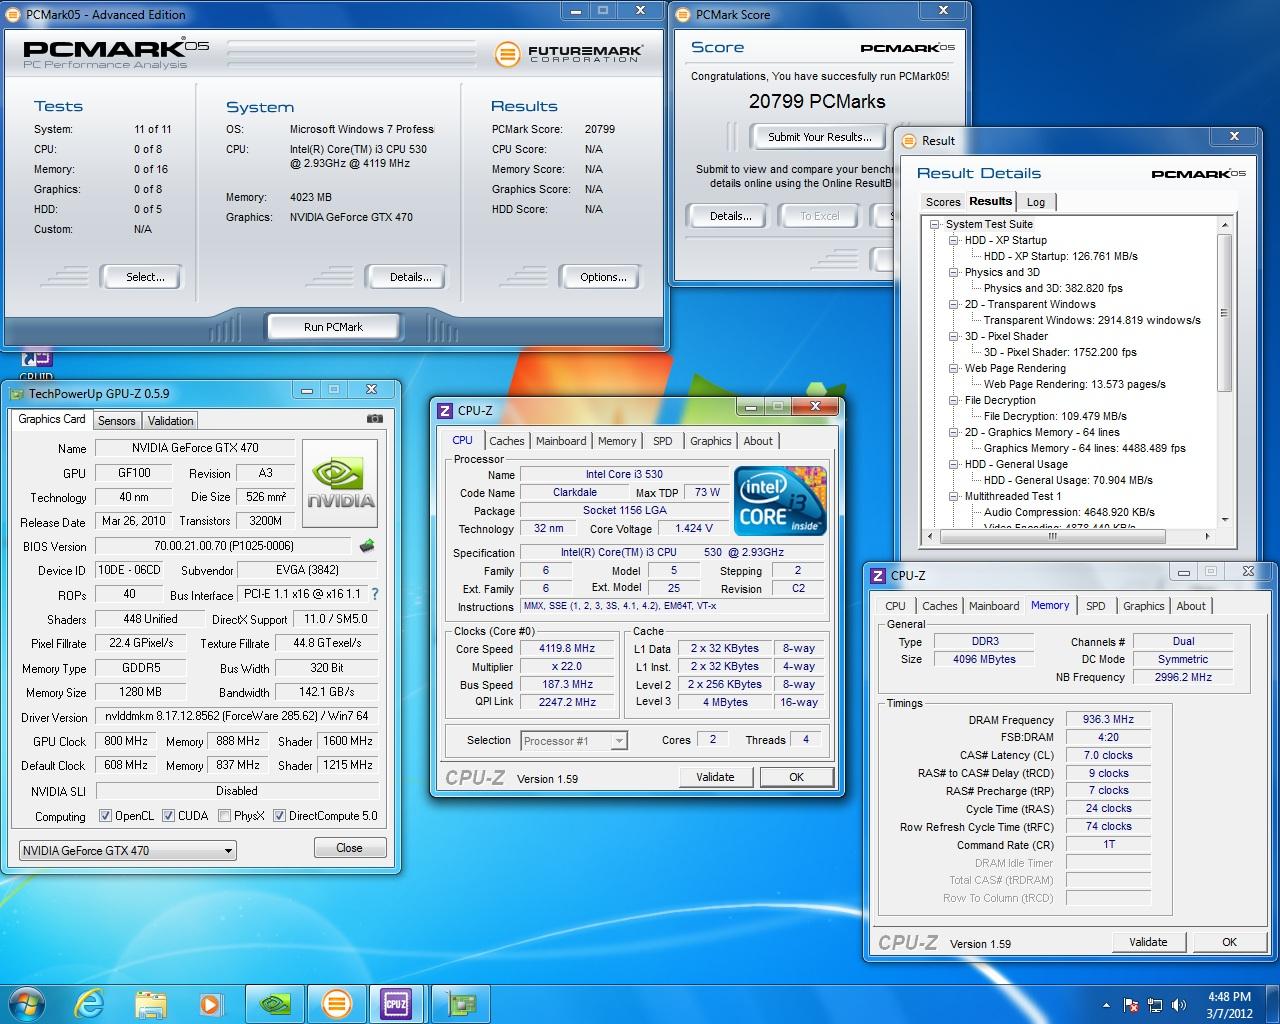Switch to the GPU-Z Validation tab
Viewport: 1280px width, 1024px height.
pyautogui.click(x=171, y=421)
